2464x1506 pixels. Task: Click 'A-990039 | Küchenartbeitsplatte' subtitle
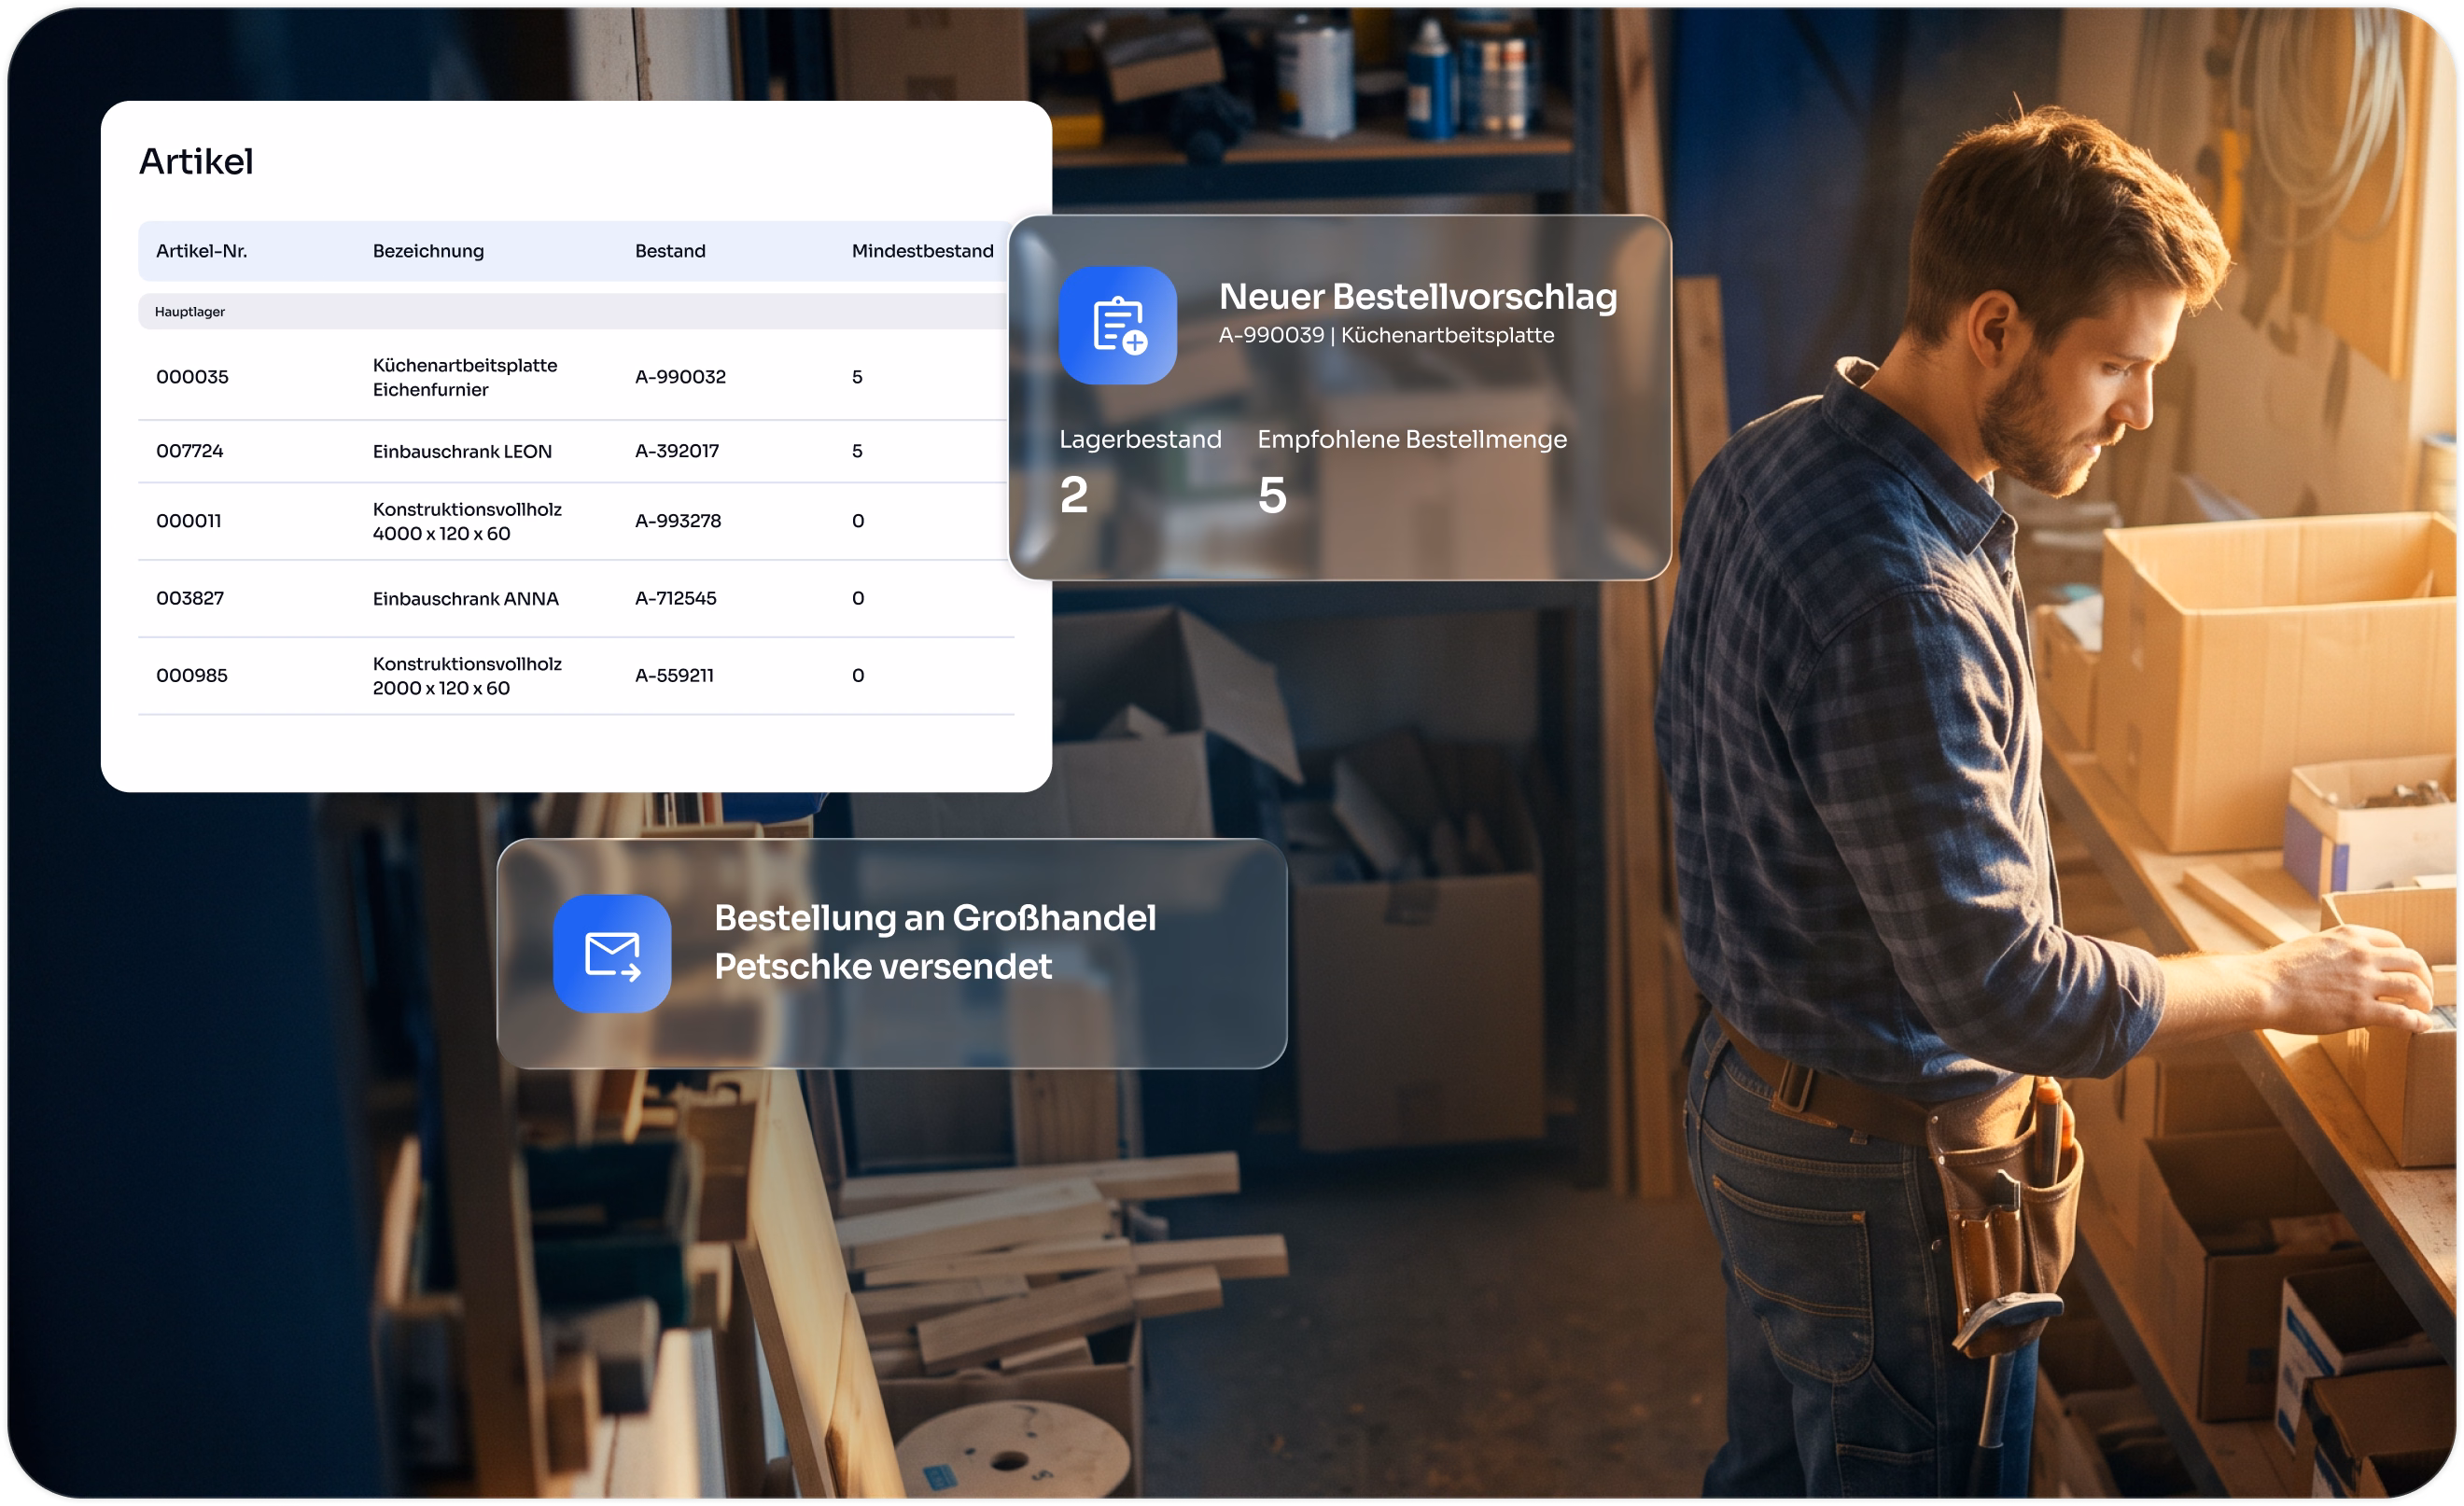coord(1386,335)
